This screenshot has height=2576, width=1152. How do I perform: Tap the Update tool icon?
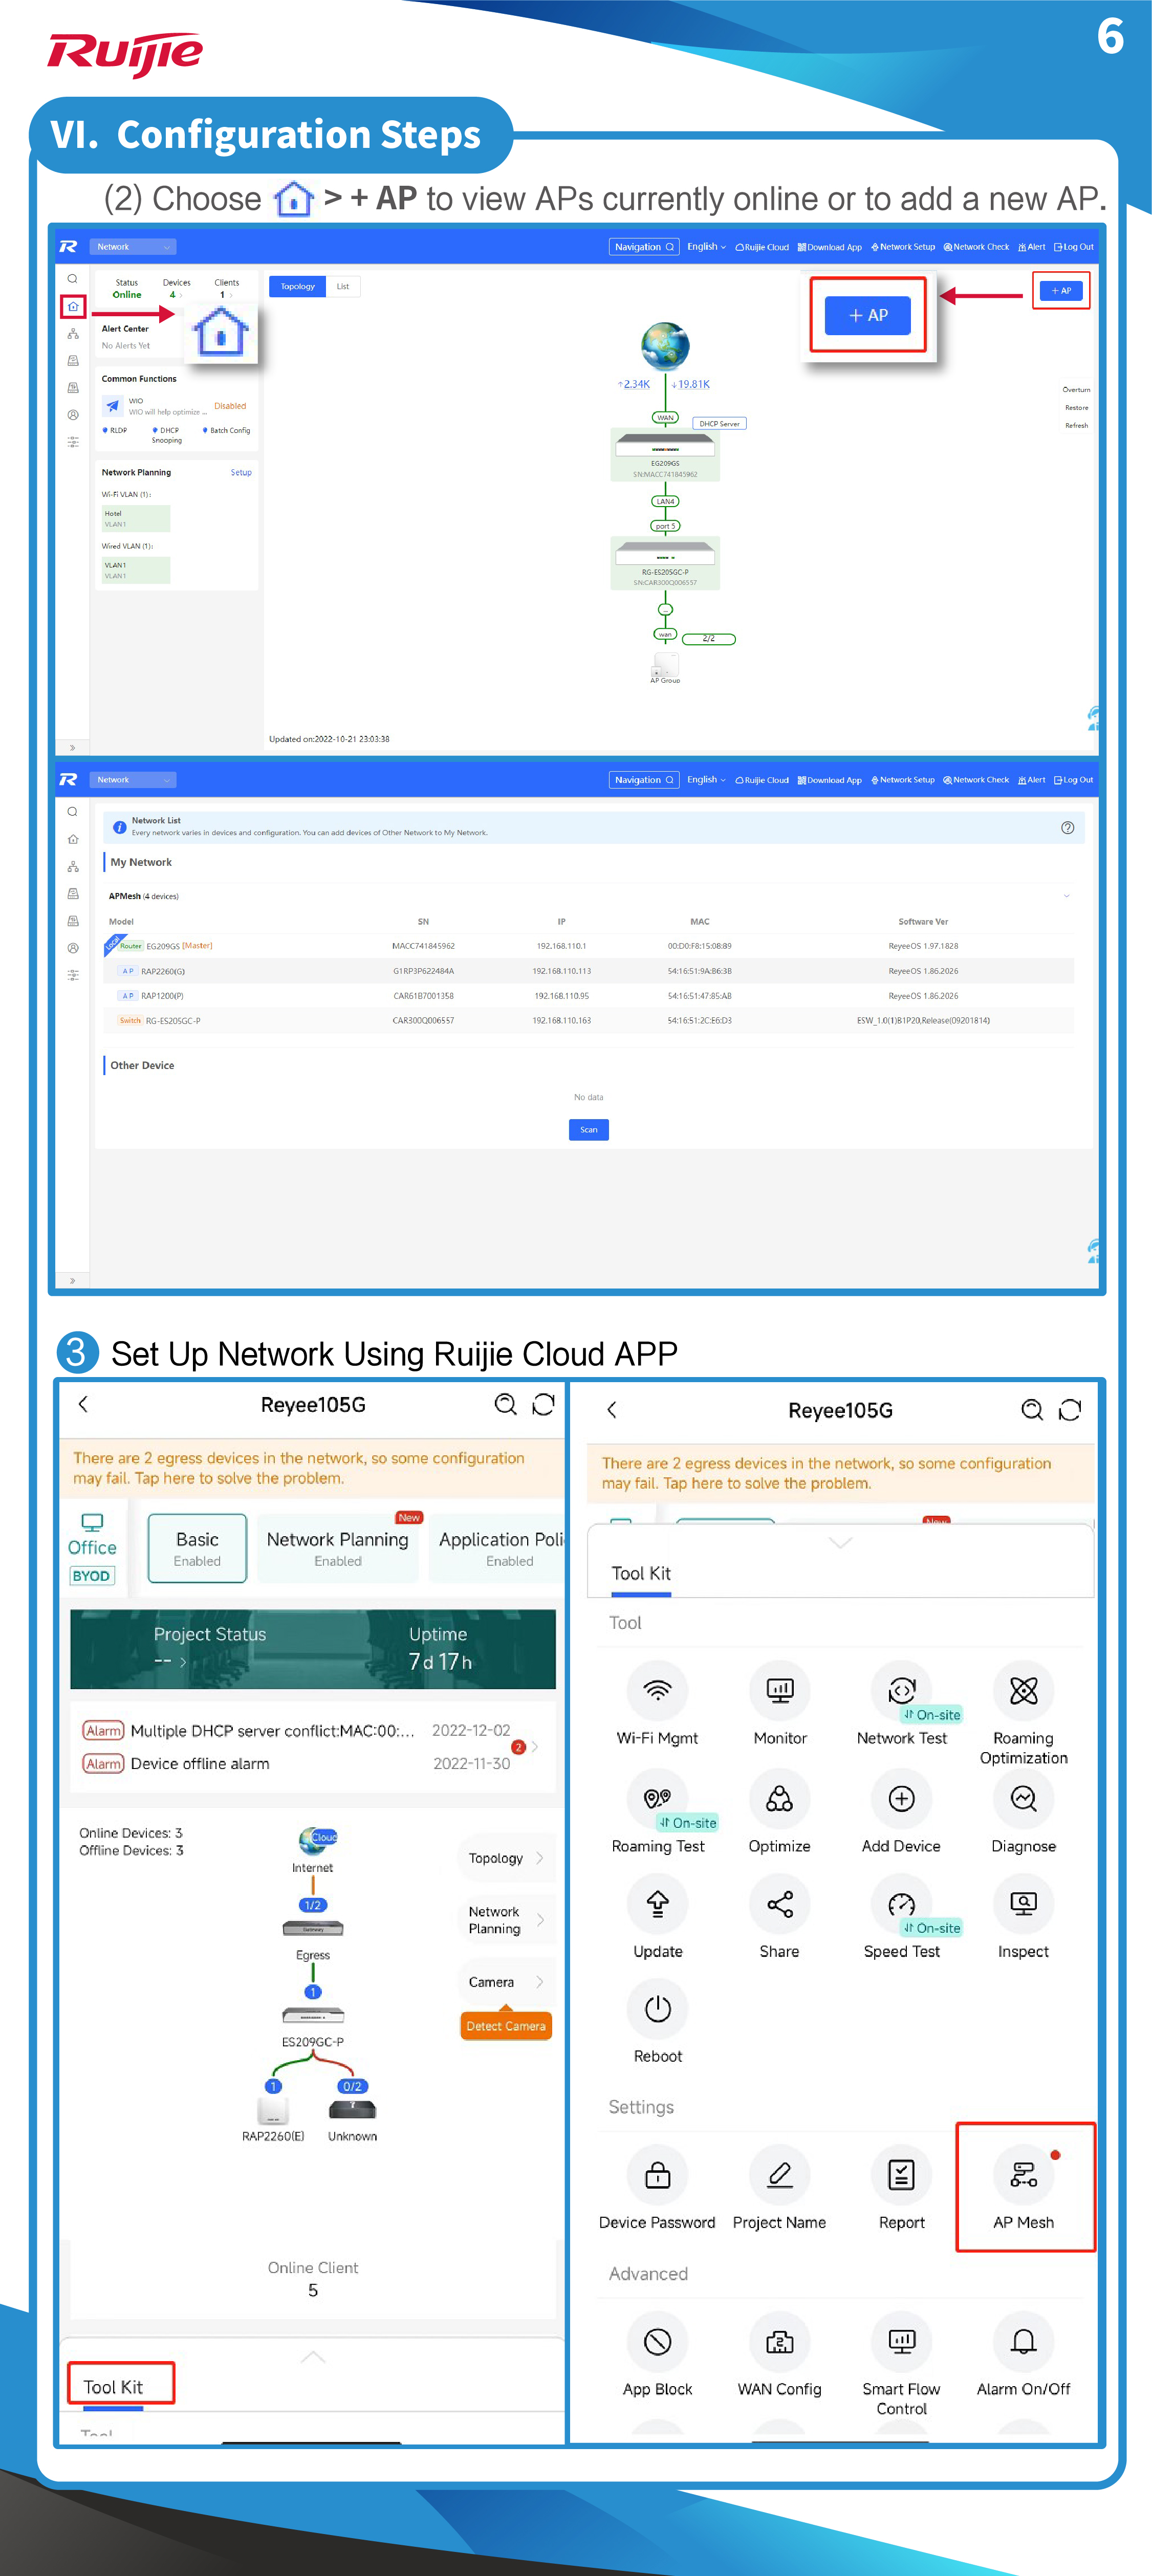click(657, 1904)
